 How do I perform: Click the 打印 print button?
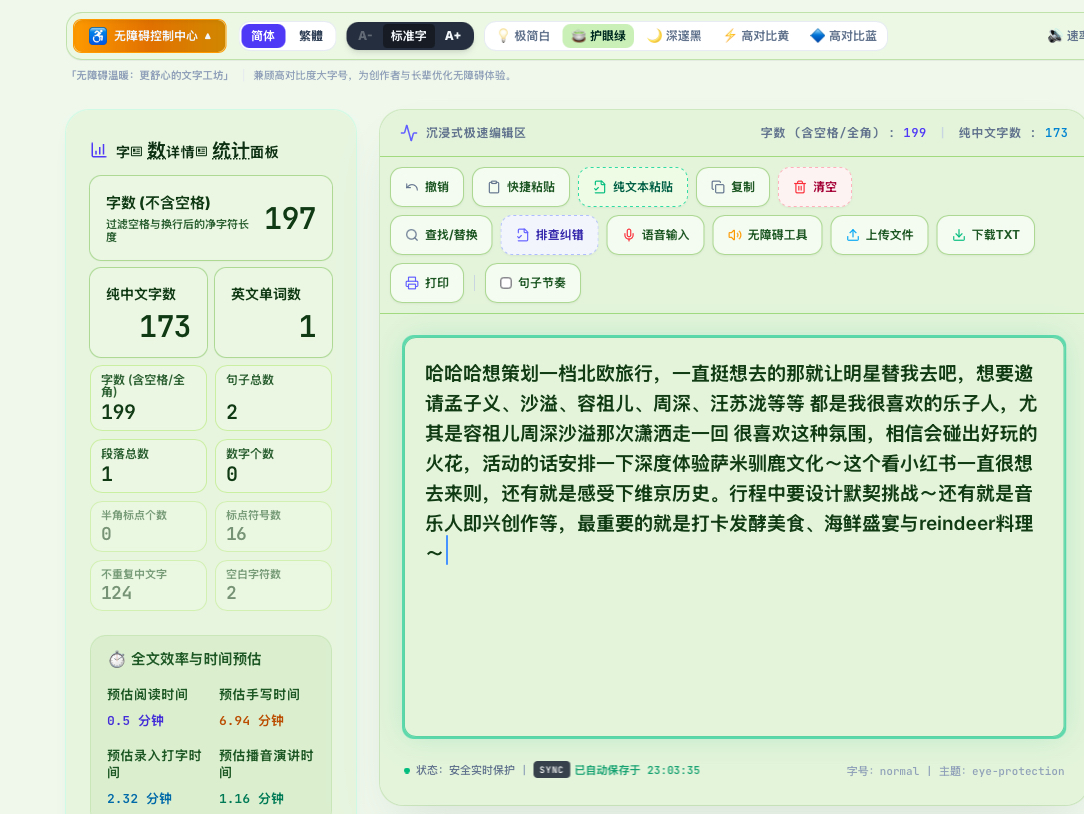427,283
